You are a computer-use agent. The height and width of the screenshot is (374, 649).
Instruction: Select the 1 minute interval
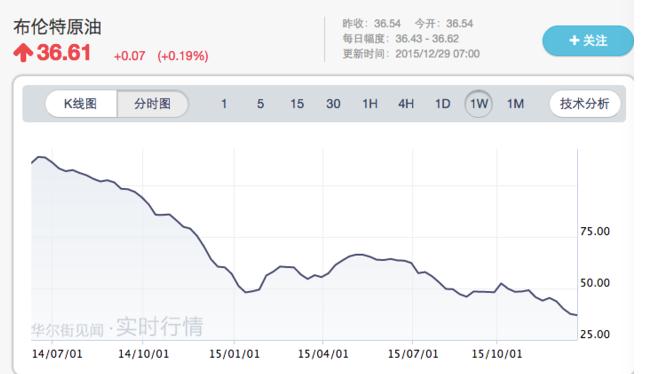[x=224, y=103]
